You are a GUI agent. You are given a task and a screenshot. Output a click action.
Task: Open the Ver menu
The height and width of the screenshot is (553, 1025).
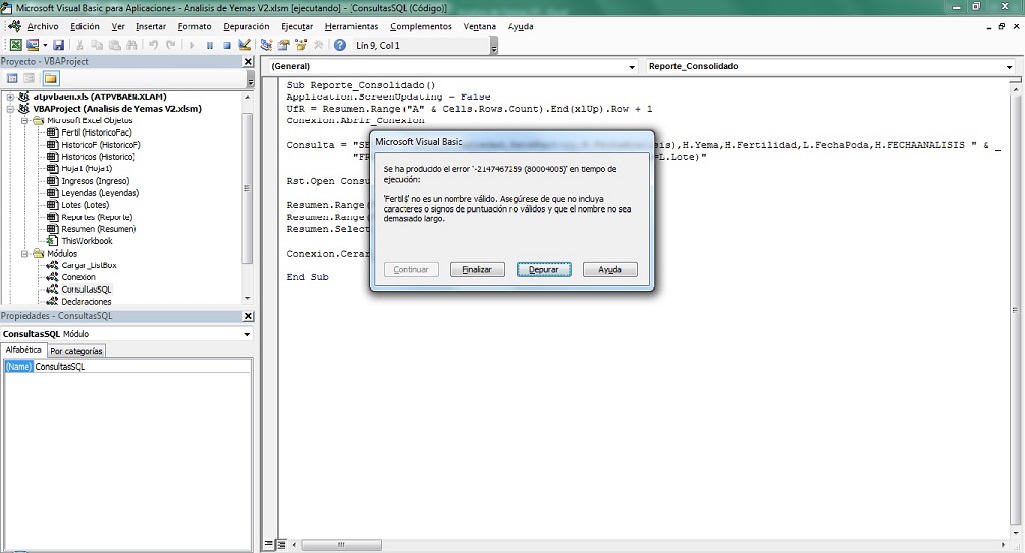[x=118, y=26]
